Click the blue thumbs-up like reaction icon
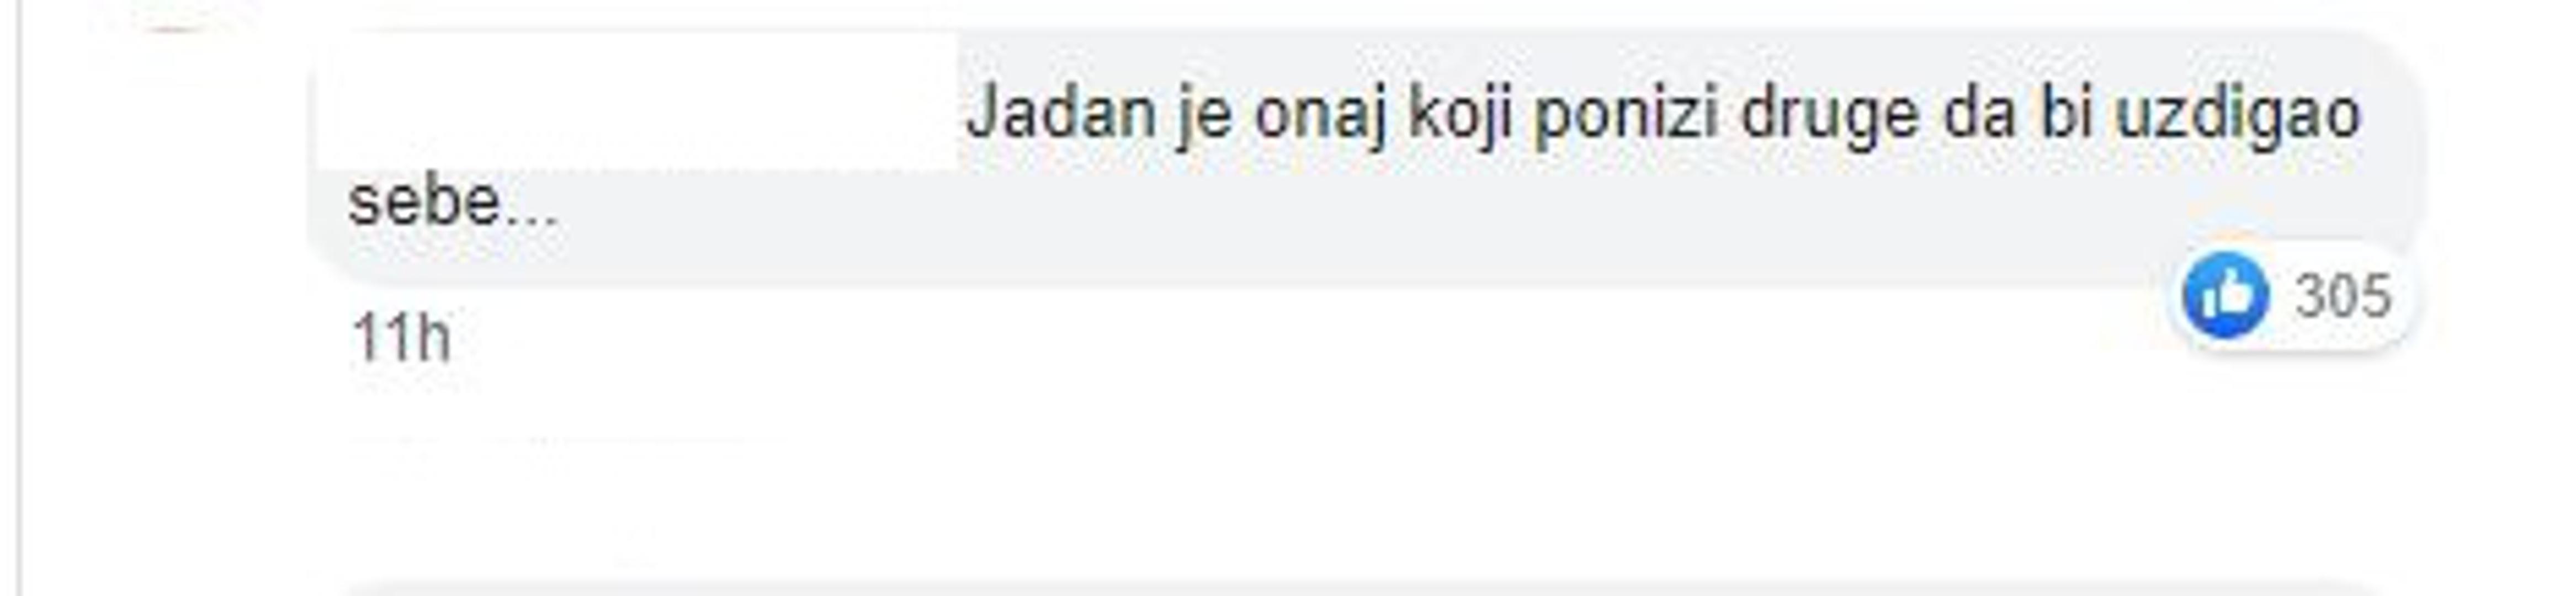Viewport: 2576px width, 596px height. click(x=2225, y=295)
